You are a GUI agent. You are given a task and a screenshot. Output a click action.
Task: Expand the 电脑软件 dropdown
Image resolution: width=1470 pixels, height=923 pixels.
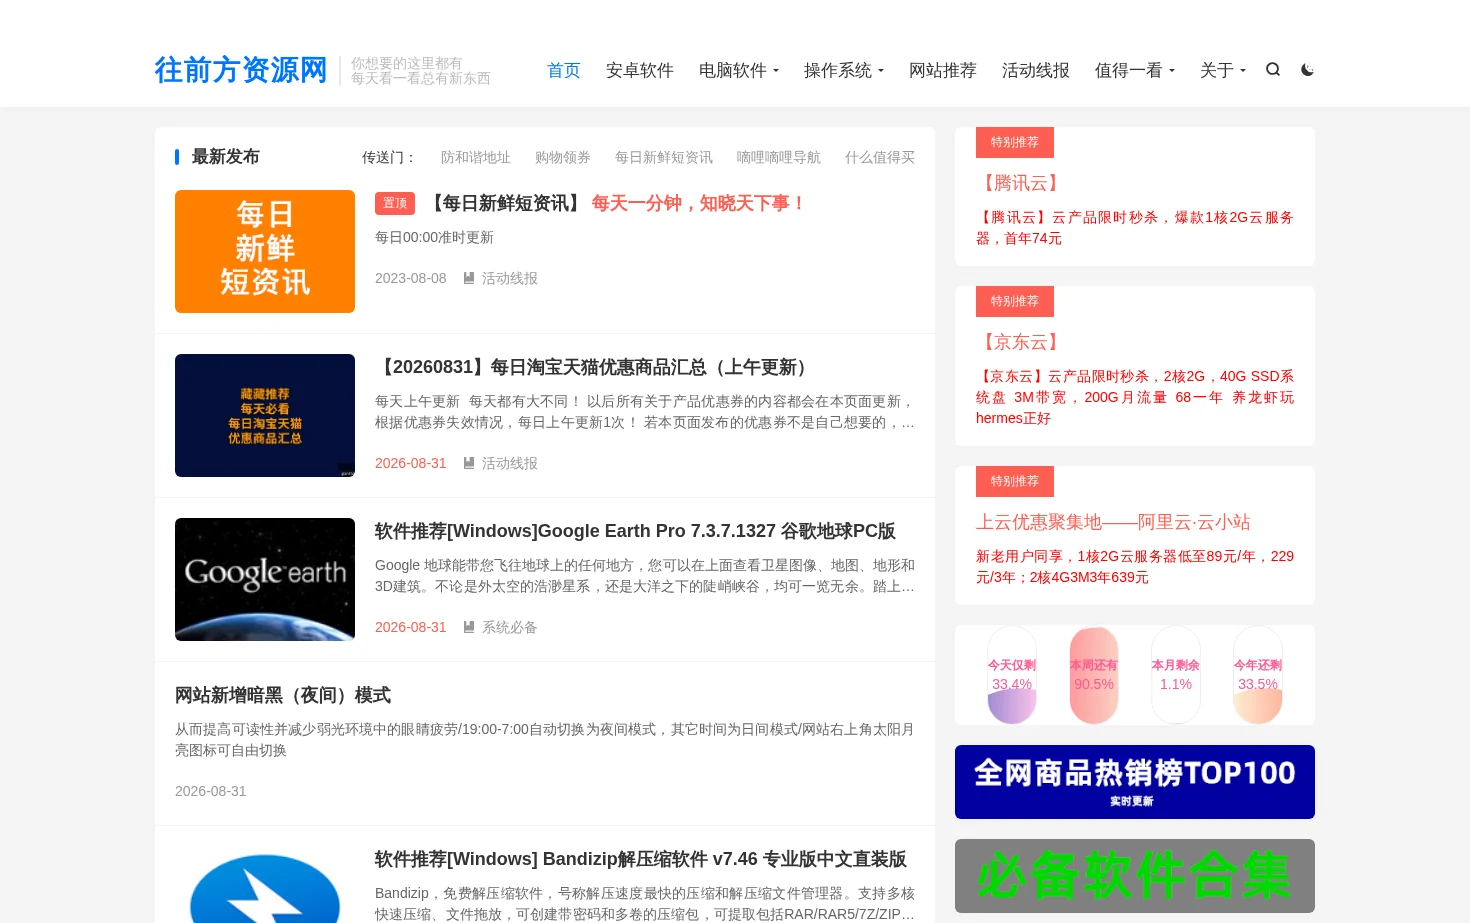pyautogui.click(x=739, y=70)
